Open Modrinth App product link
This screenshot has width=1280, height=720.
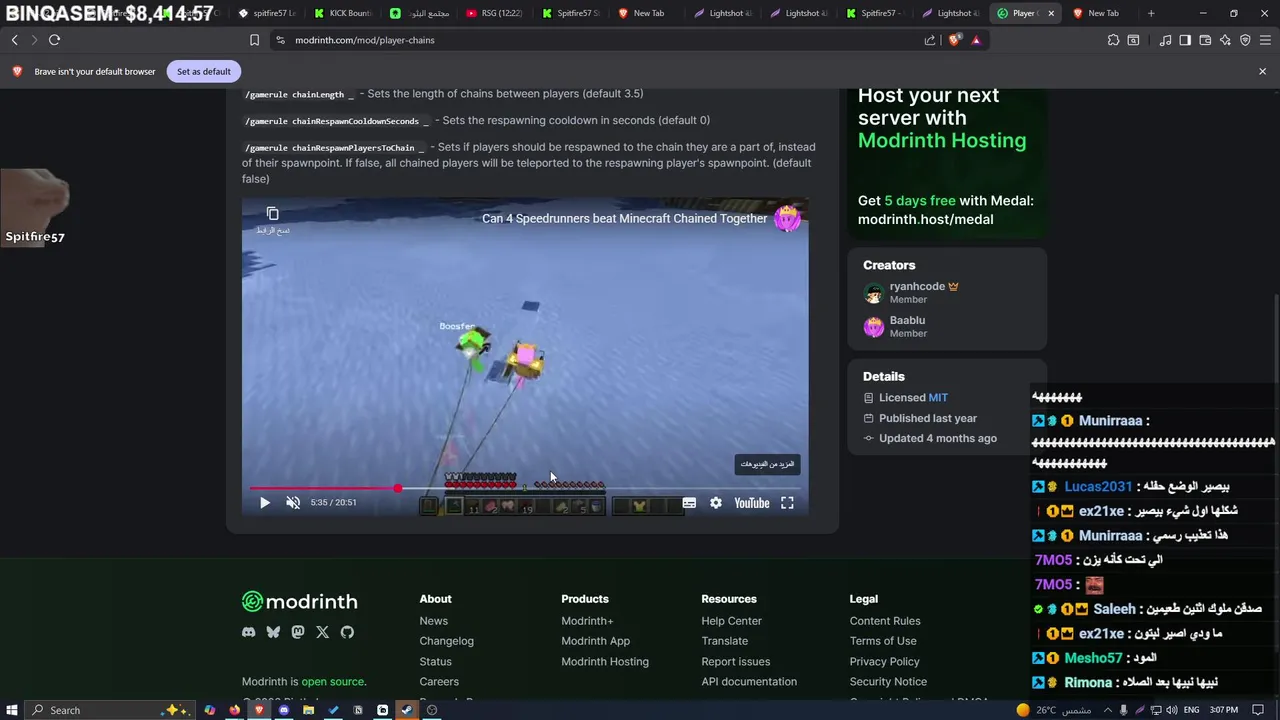click(x=595, y=641)
